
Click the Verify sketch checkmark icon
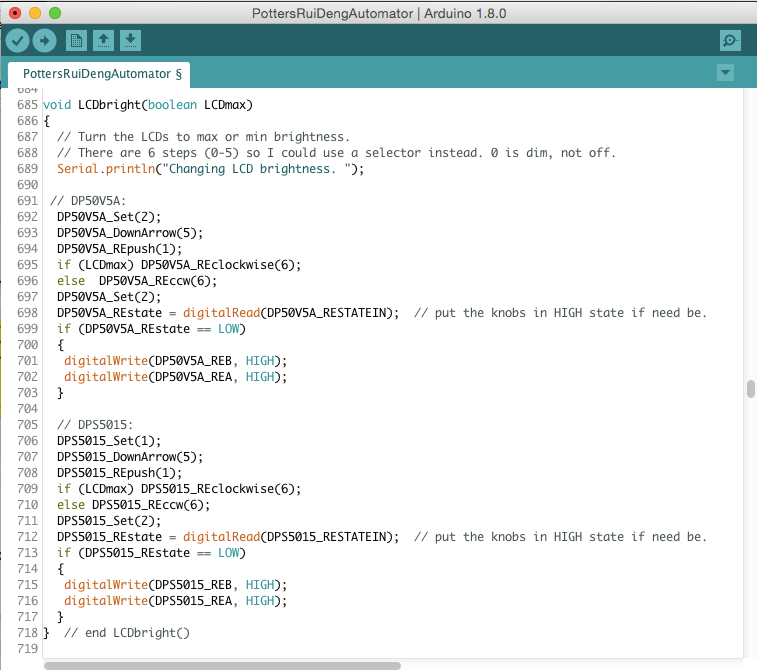(17, 41)
